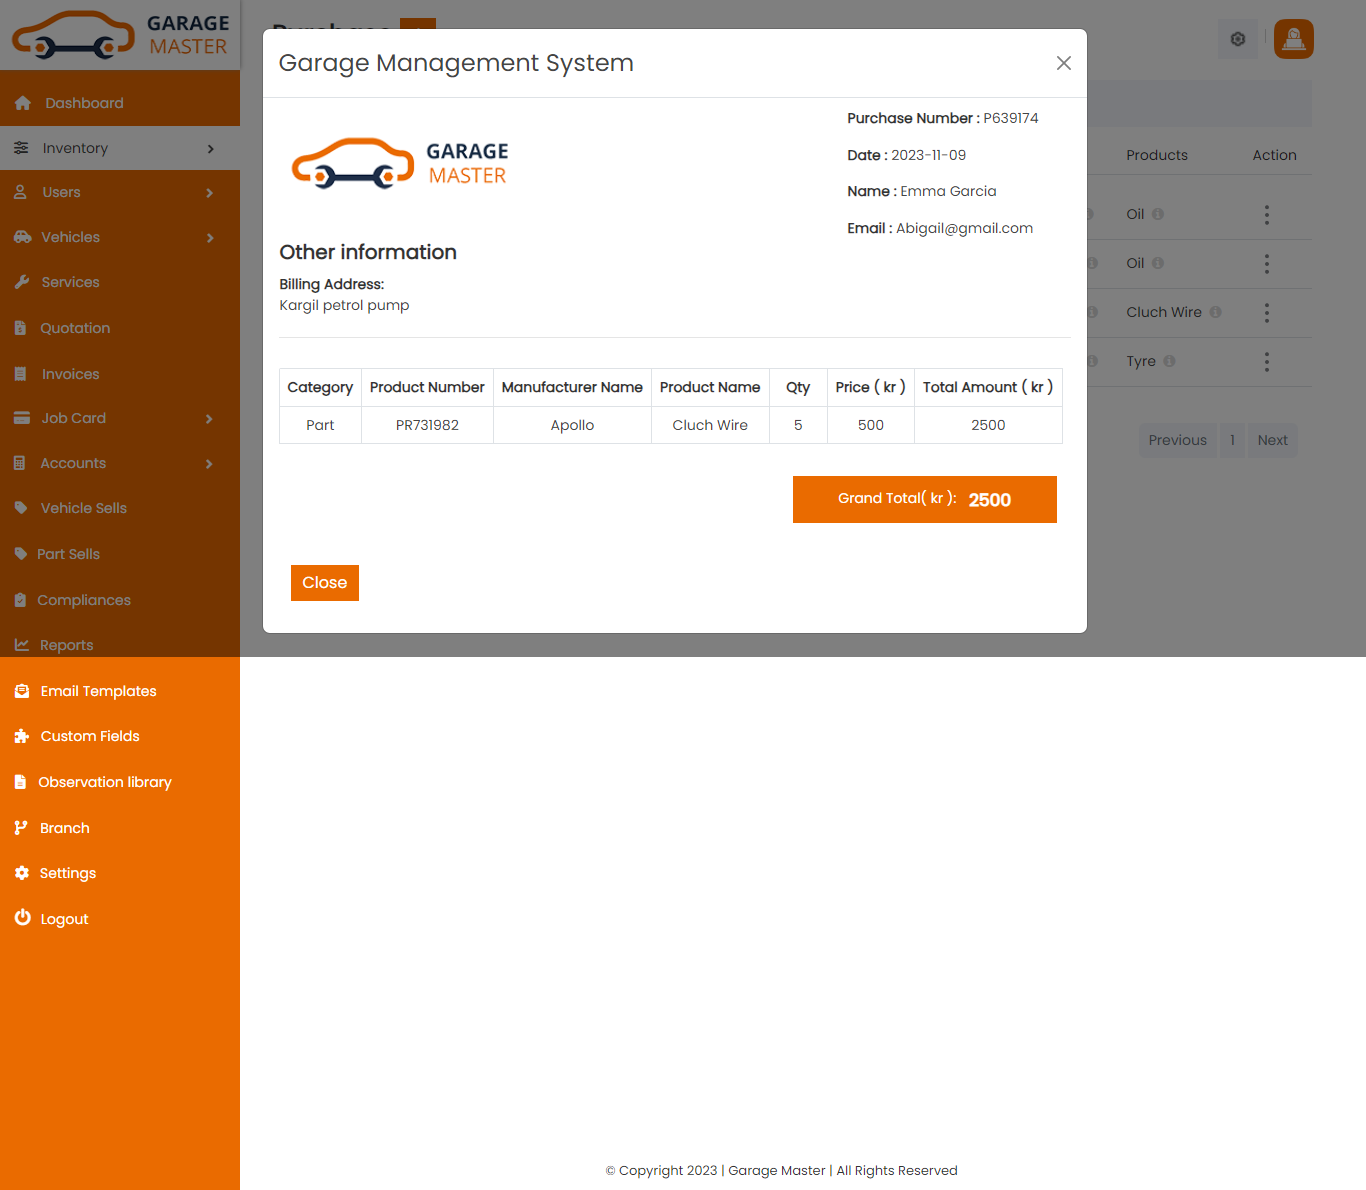Click the Services wrench icon
Viewport: 1366px width, 1190px height.
(21, 282)
